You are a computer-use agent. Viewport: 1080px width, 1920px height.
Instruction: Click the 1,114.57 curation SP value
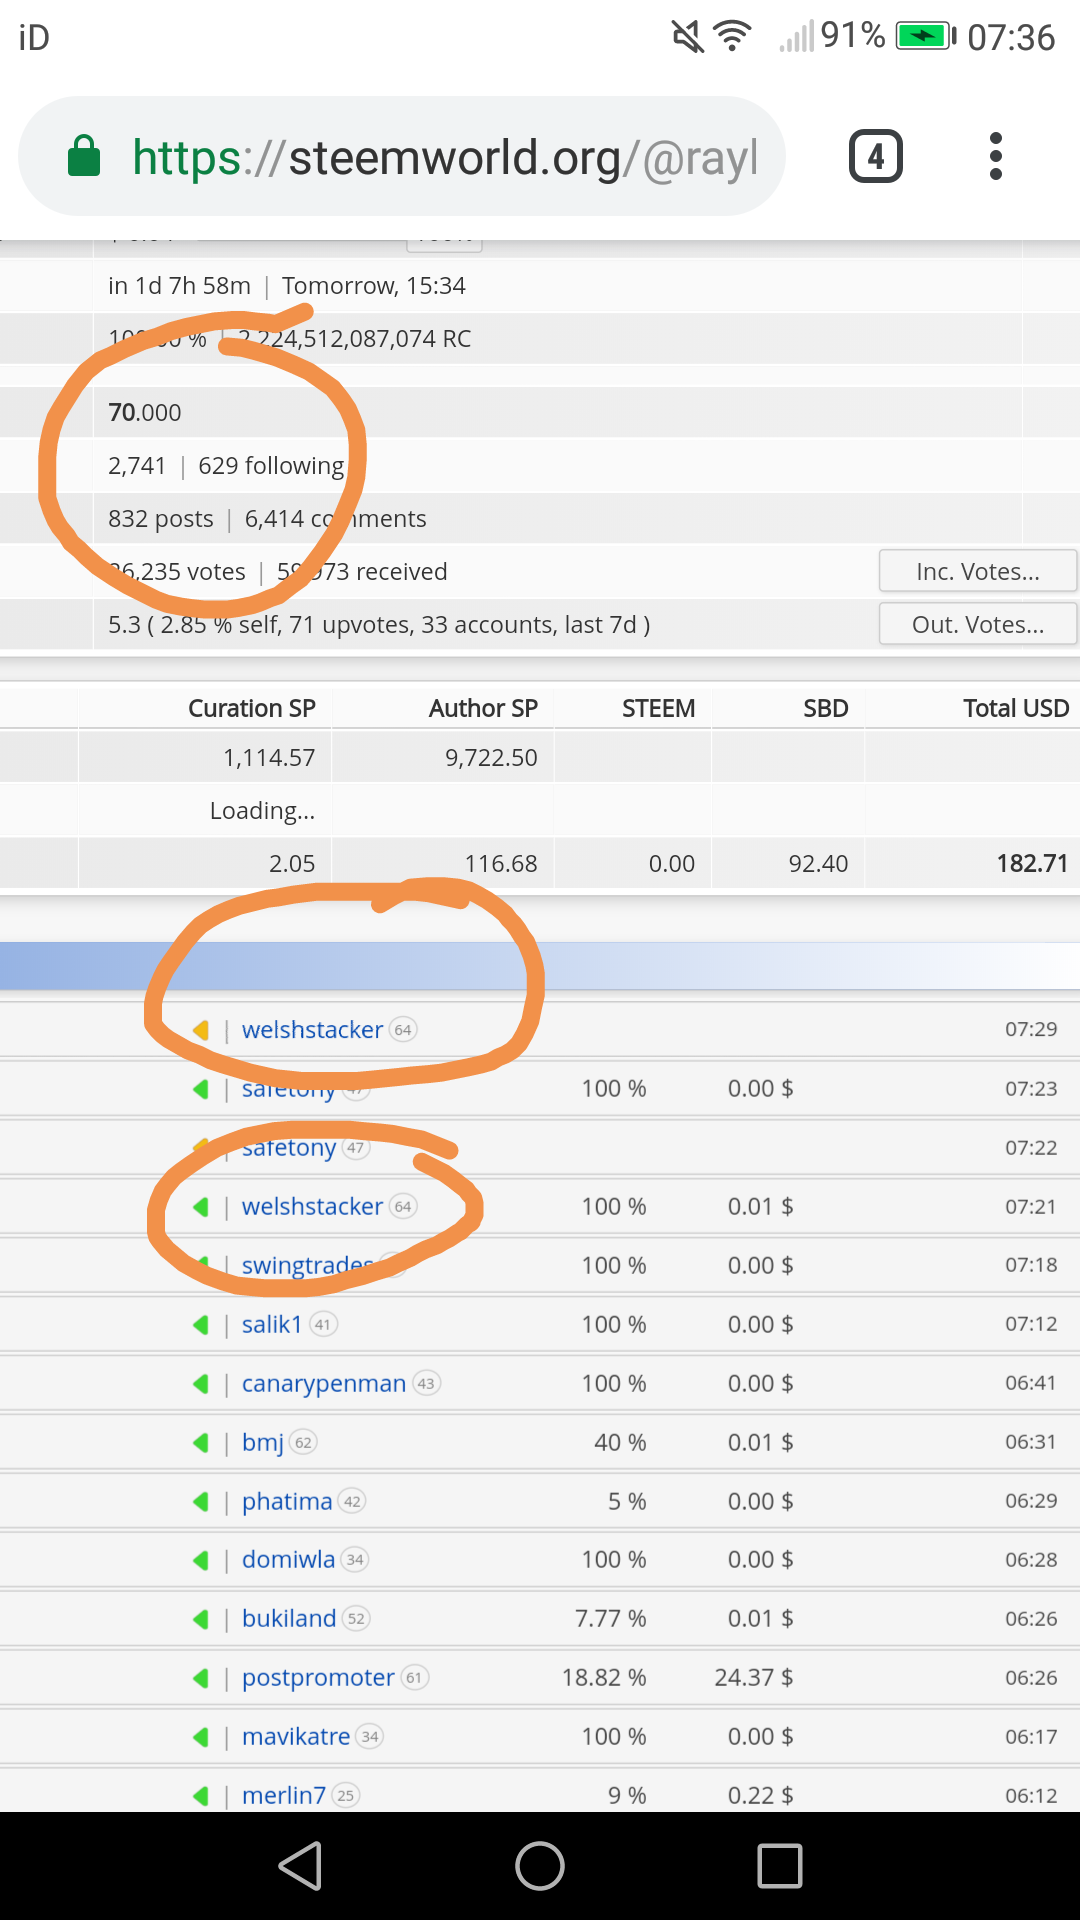click(x=269, y=757)
